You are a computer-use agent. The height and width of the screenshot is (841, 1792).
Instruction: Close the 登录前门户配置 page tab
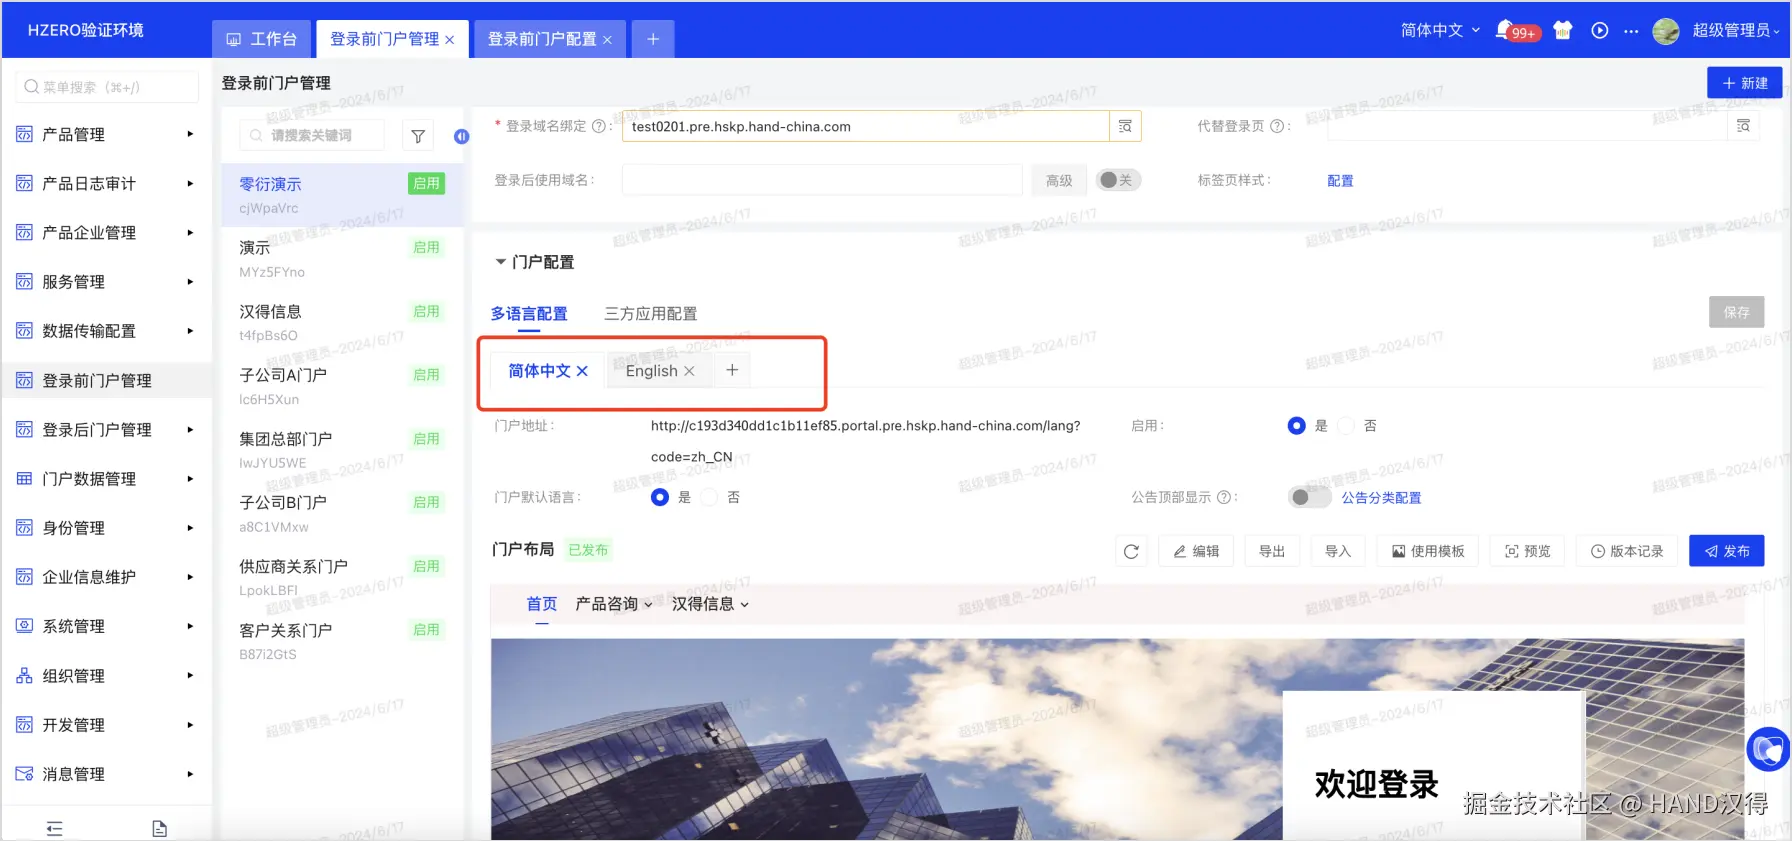pyautogui.click(x=607, y=40)
